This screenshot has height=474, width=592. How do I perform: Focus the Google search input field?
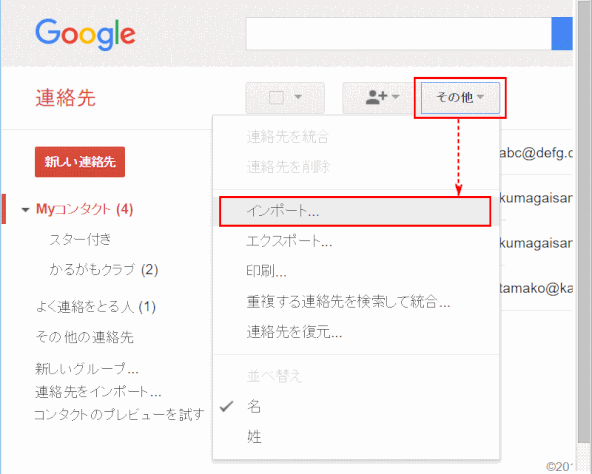(x=399, y=34)
